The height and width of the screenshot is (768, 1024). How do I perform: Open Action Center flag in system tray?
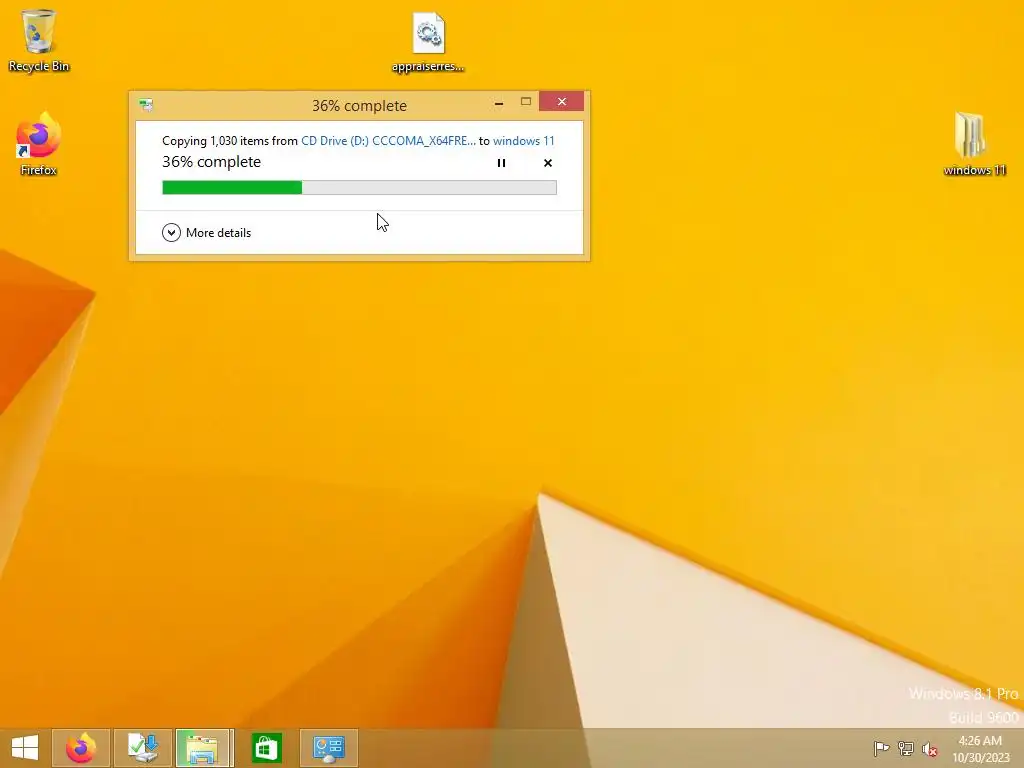pos(881,748)
